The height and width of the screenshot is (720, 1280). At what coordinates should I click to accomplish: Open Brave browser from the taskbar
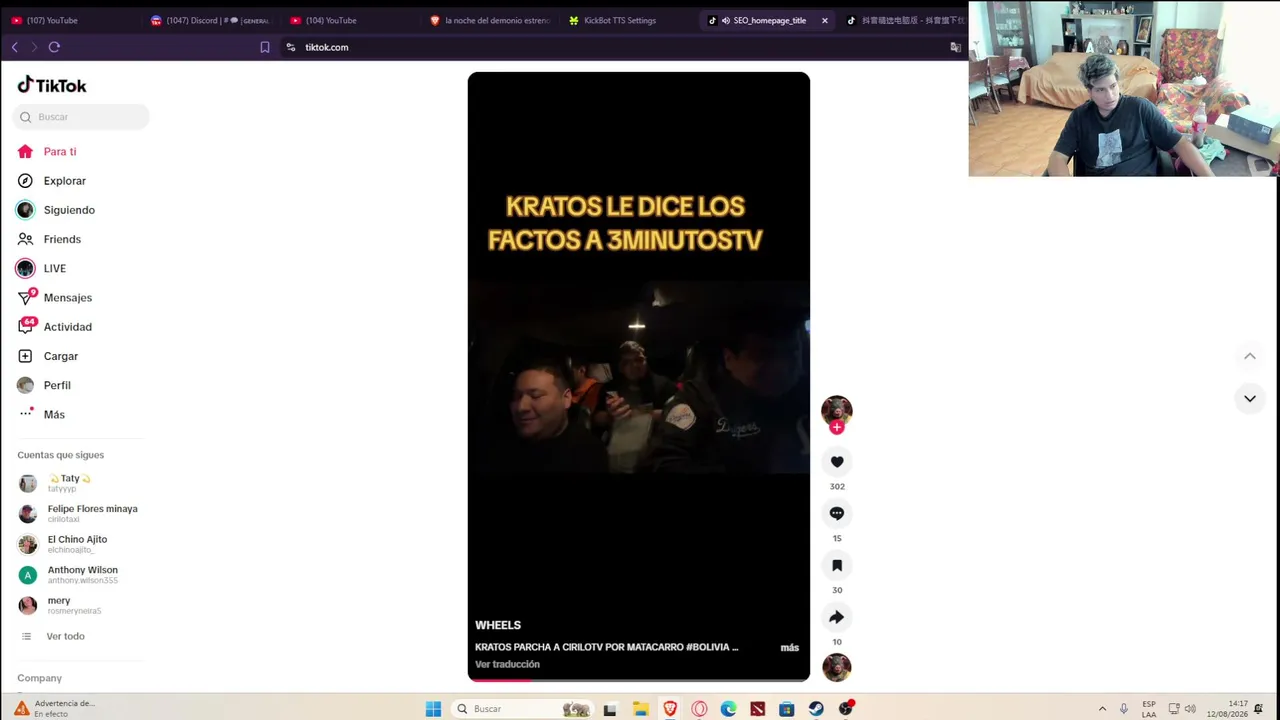[x=670, y=709]
